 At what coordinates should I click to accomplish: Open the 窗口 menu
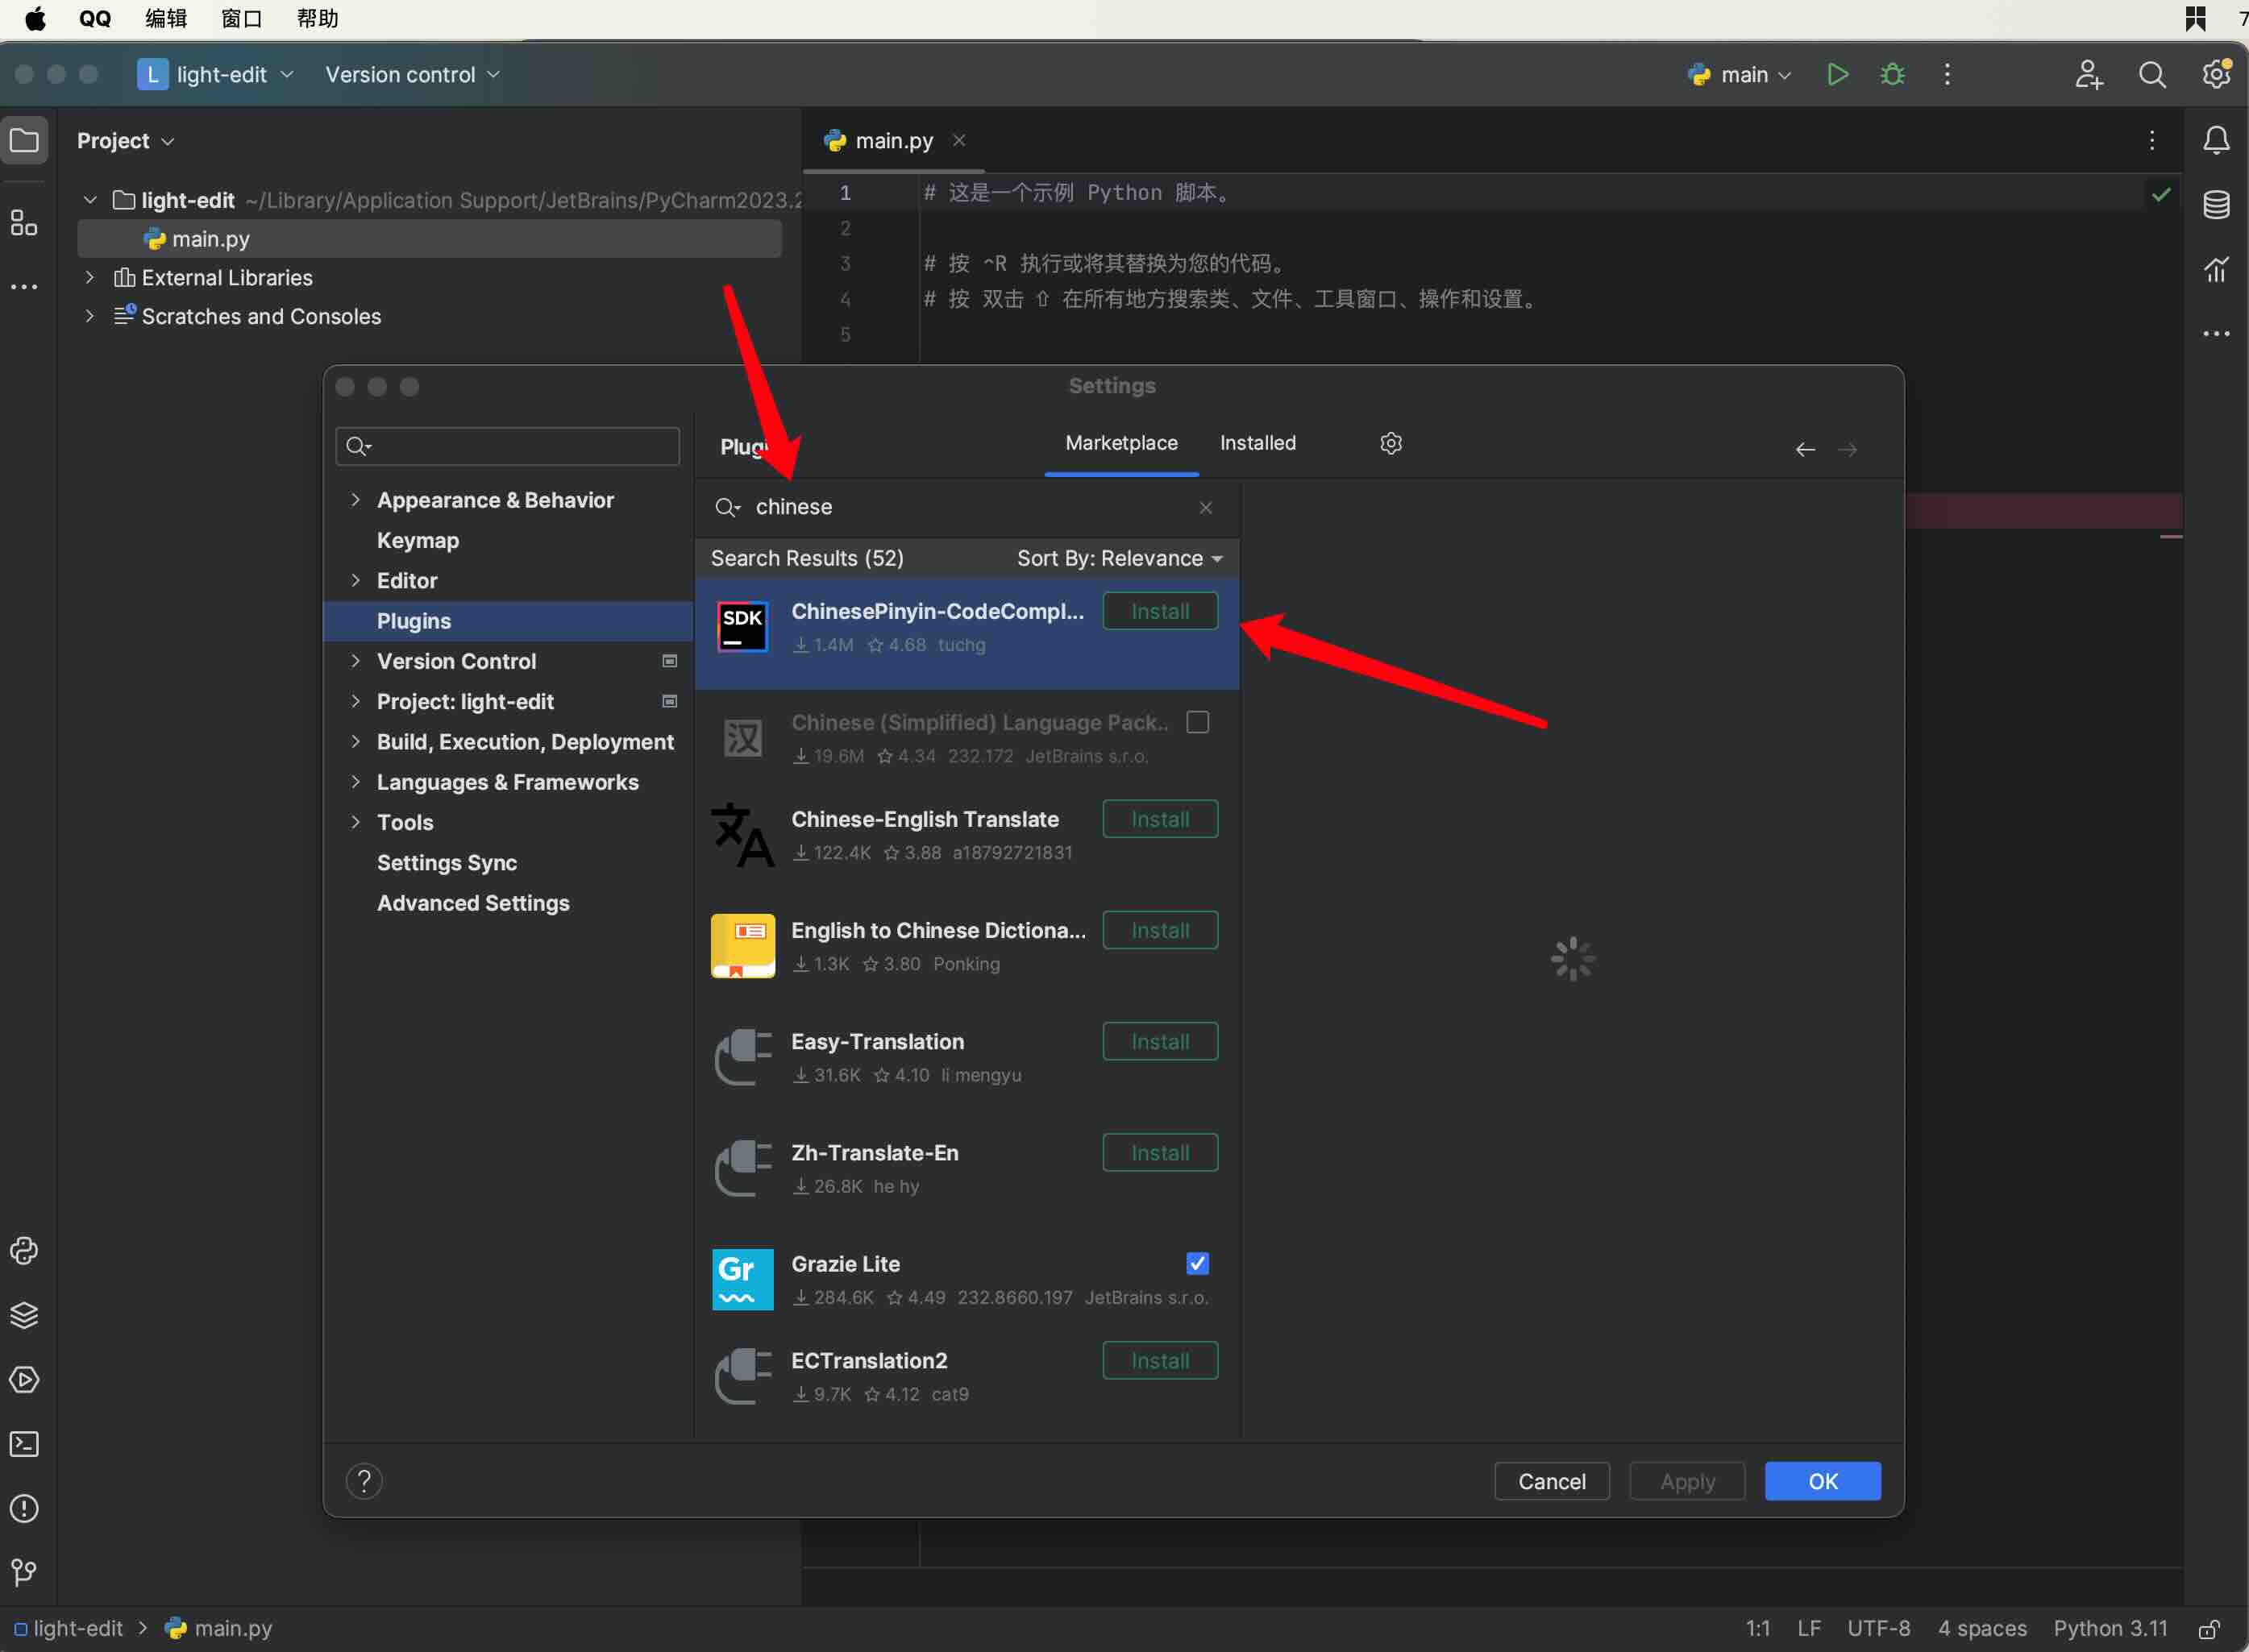[x=241, y=18]
